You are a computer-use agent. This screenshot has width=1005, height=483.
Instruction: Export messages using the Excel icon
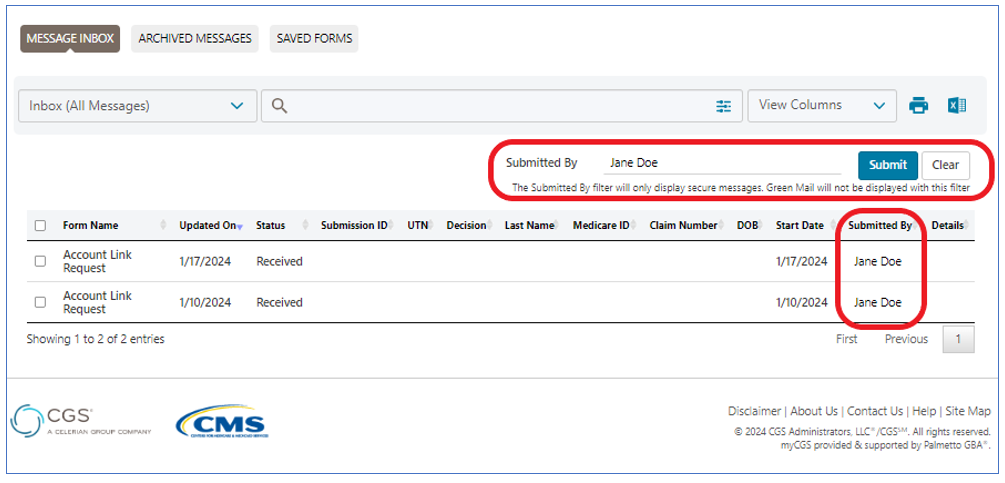click(956, 106)
